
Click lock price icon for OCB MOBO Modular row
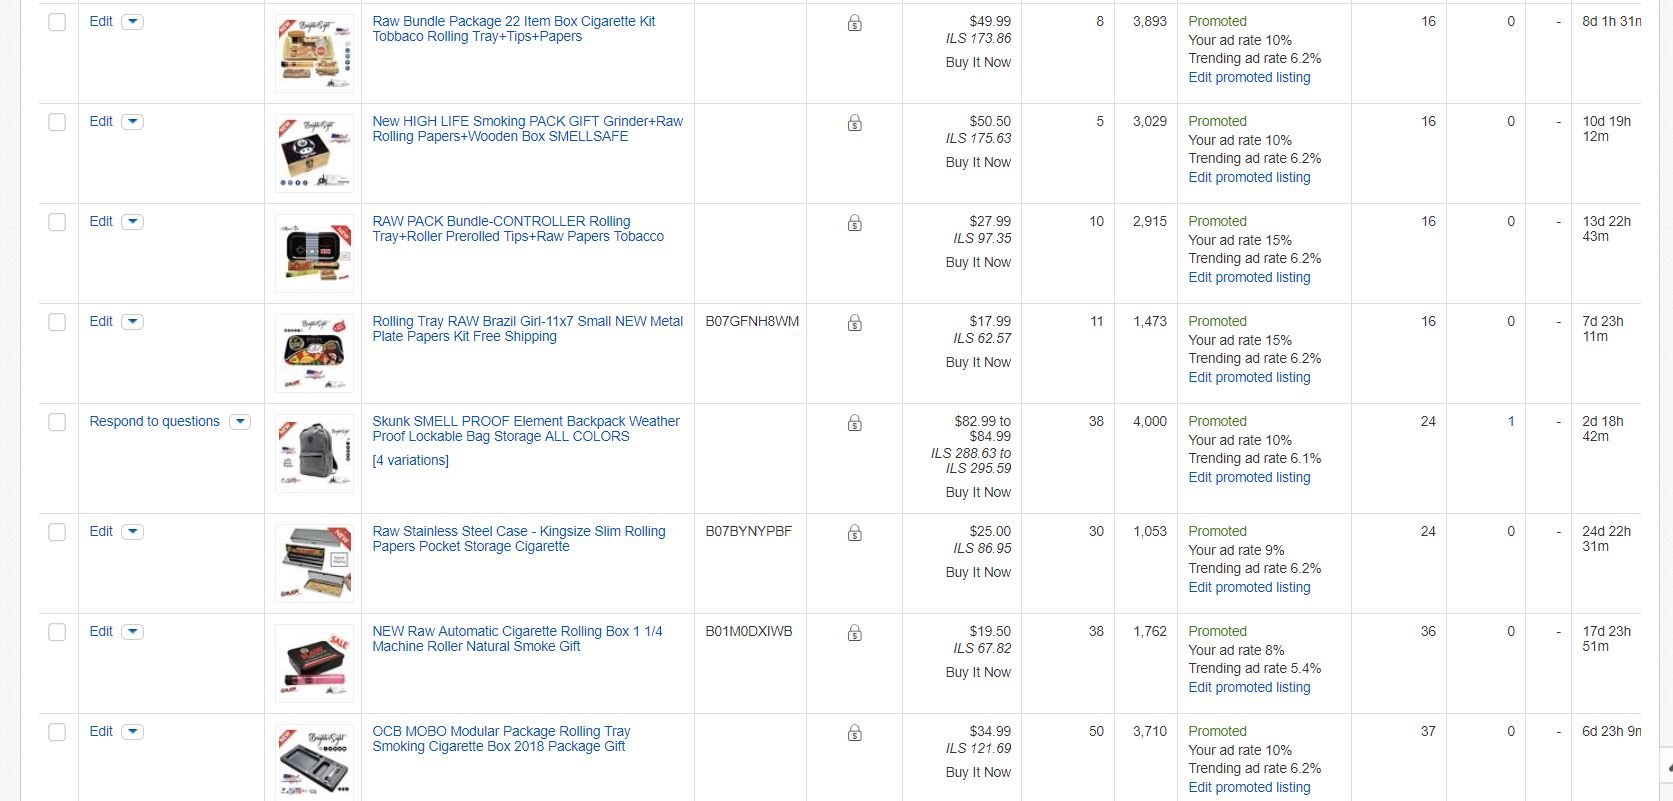pos(854,733)
